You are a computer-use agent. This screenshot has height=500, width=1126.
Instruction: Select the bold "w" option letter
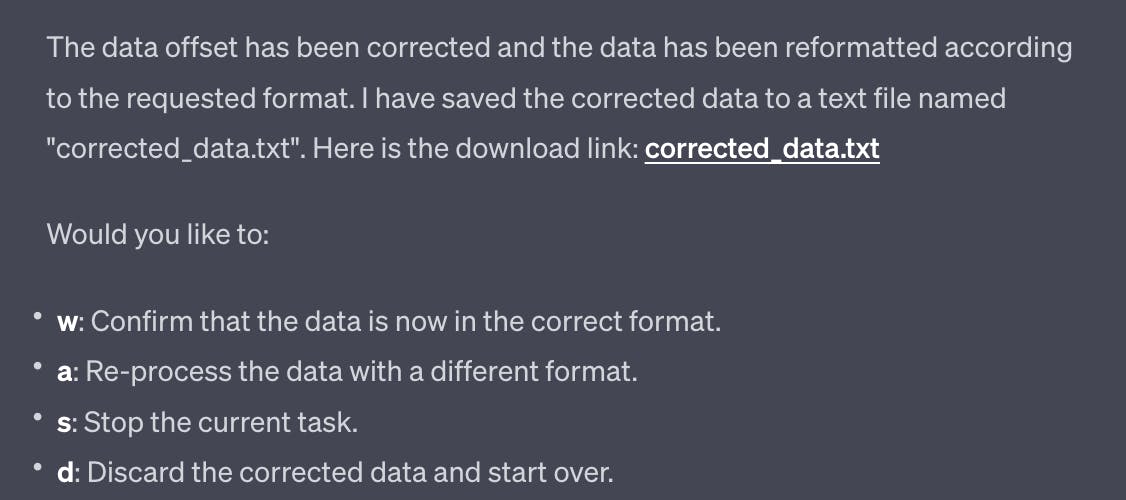(67, 322)
